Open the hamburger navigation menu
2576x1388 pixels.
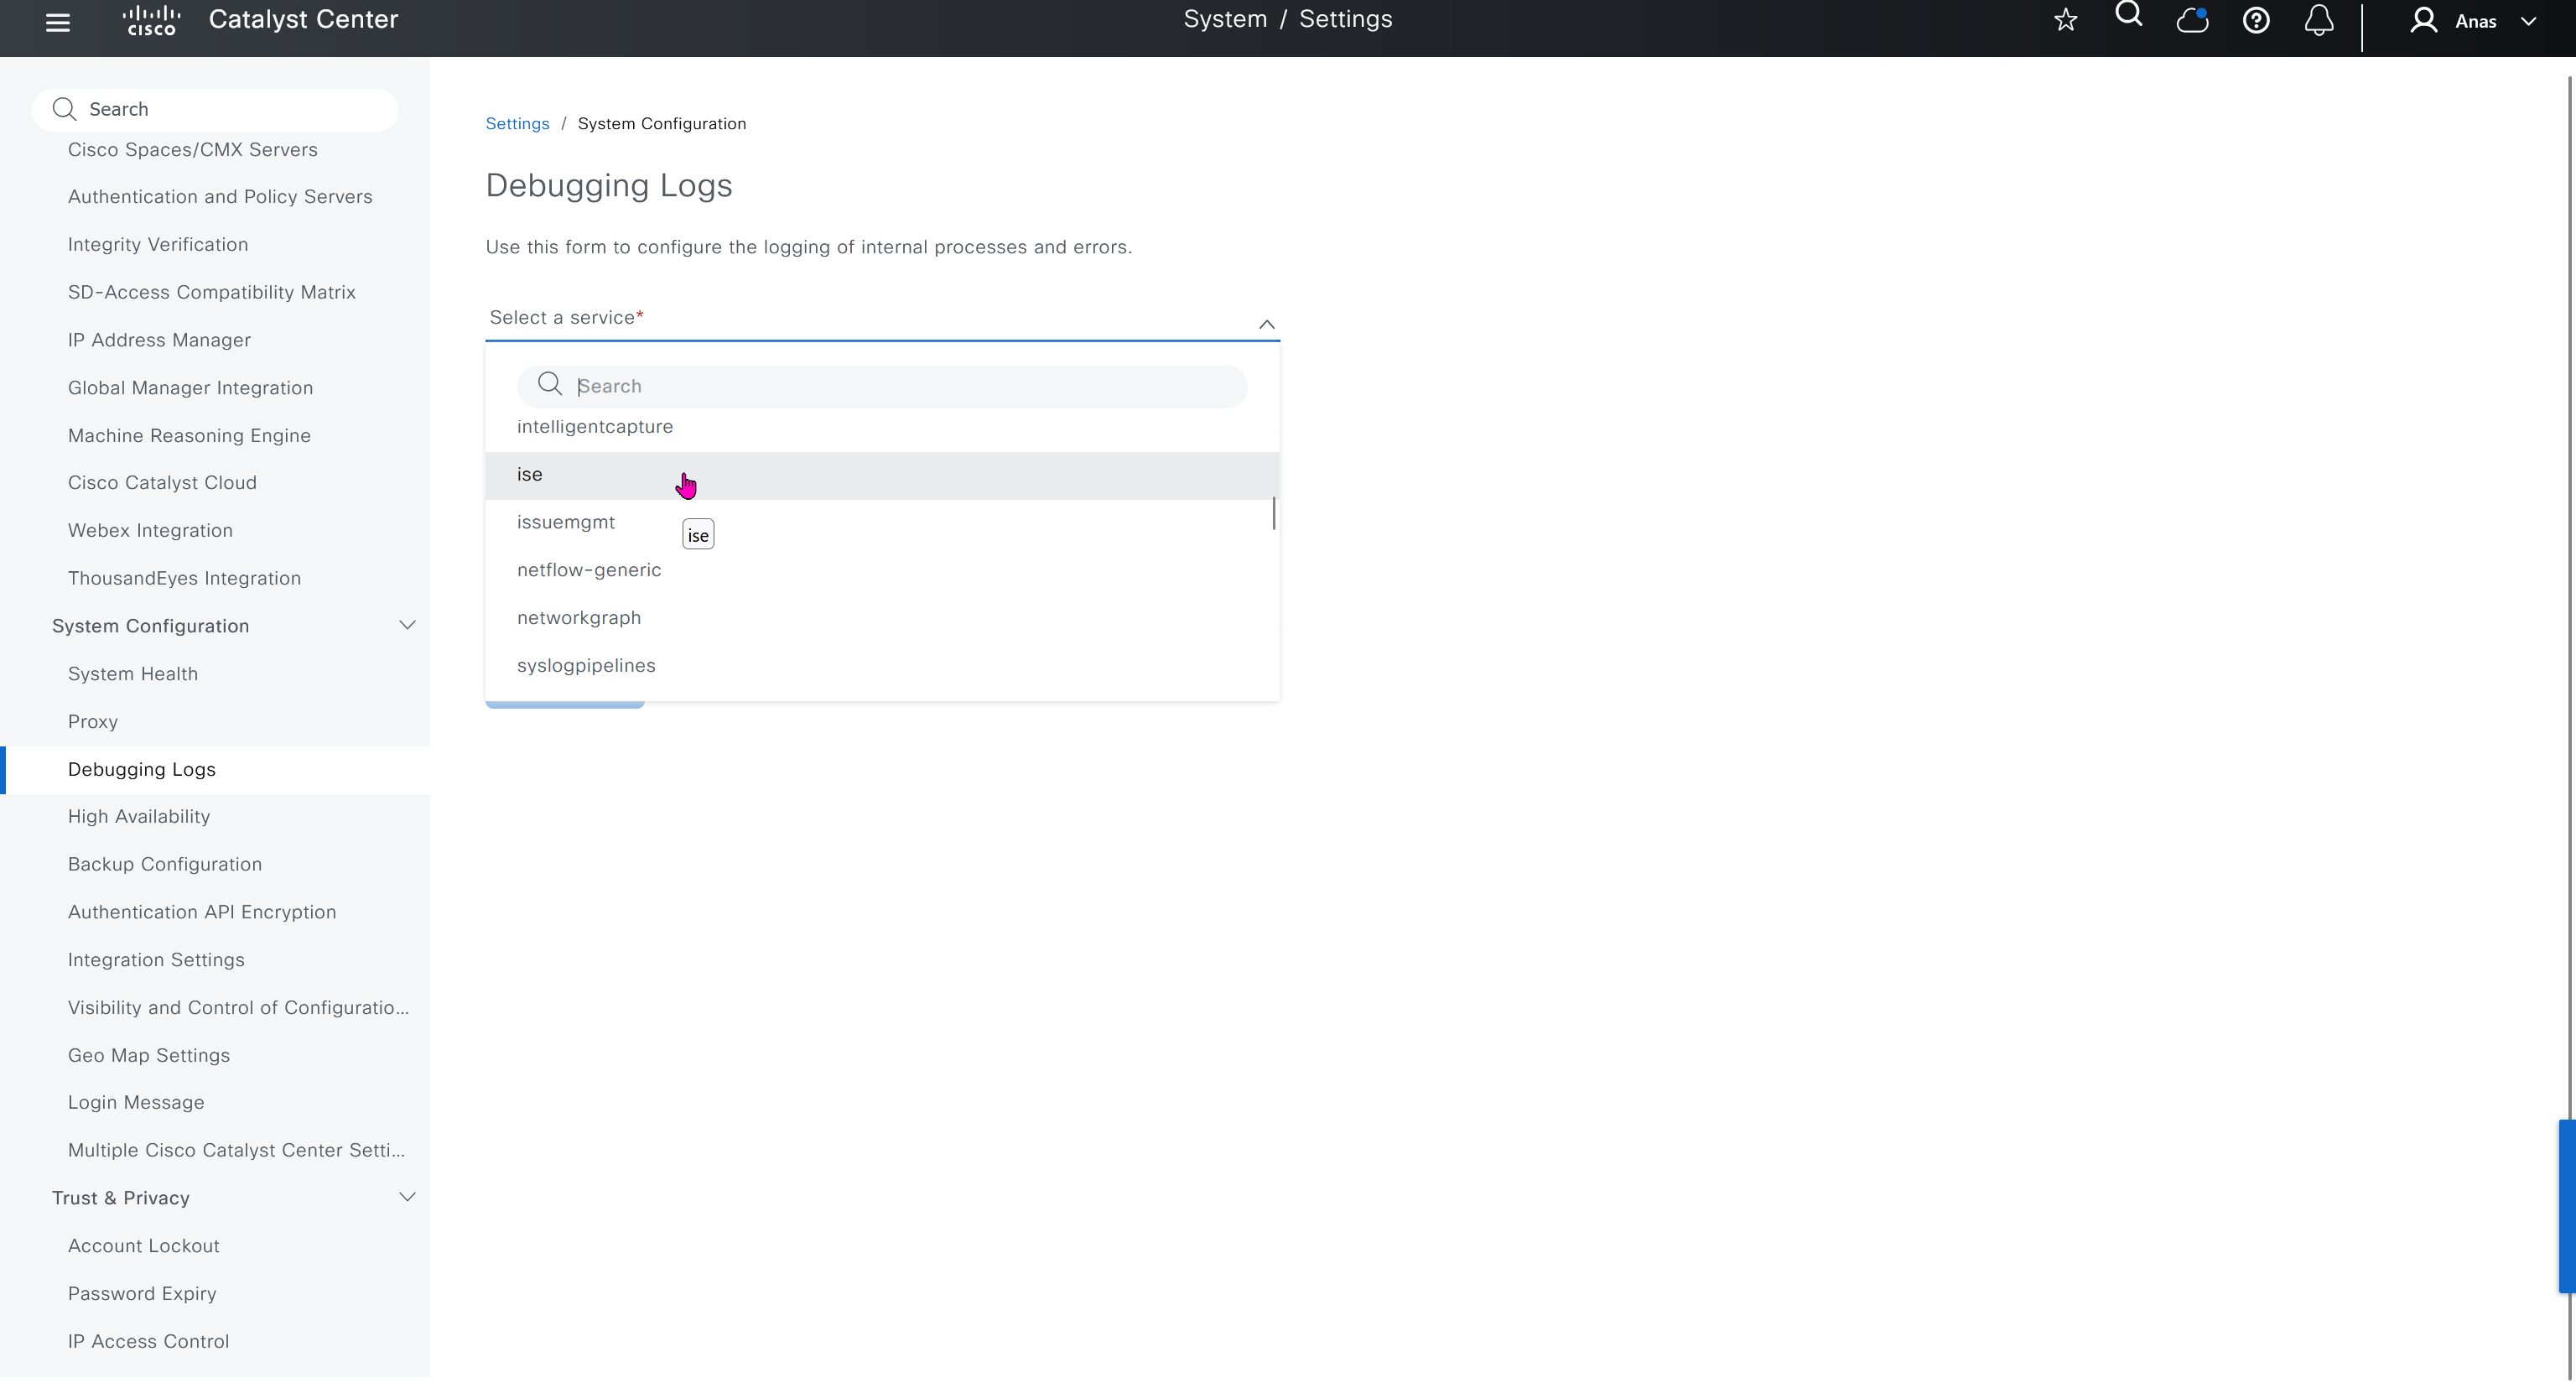click(58, 22)
